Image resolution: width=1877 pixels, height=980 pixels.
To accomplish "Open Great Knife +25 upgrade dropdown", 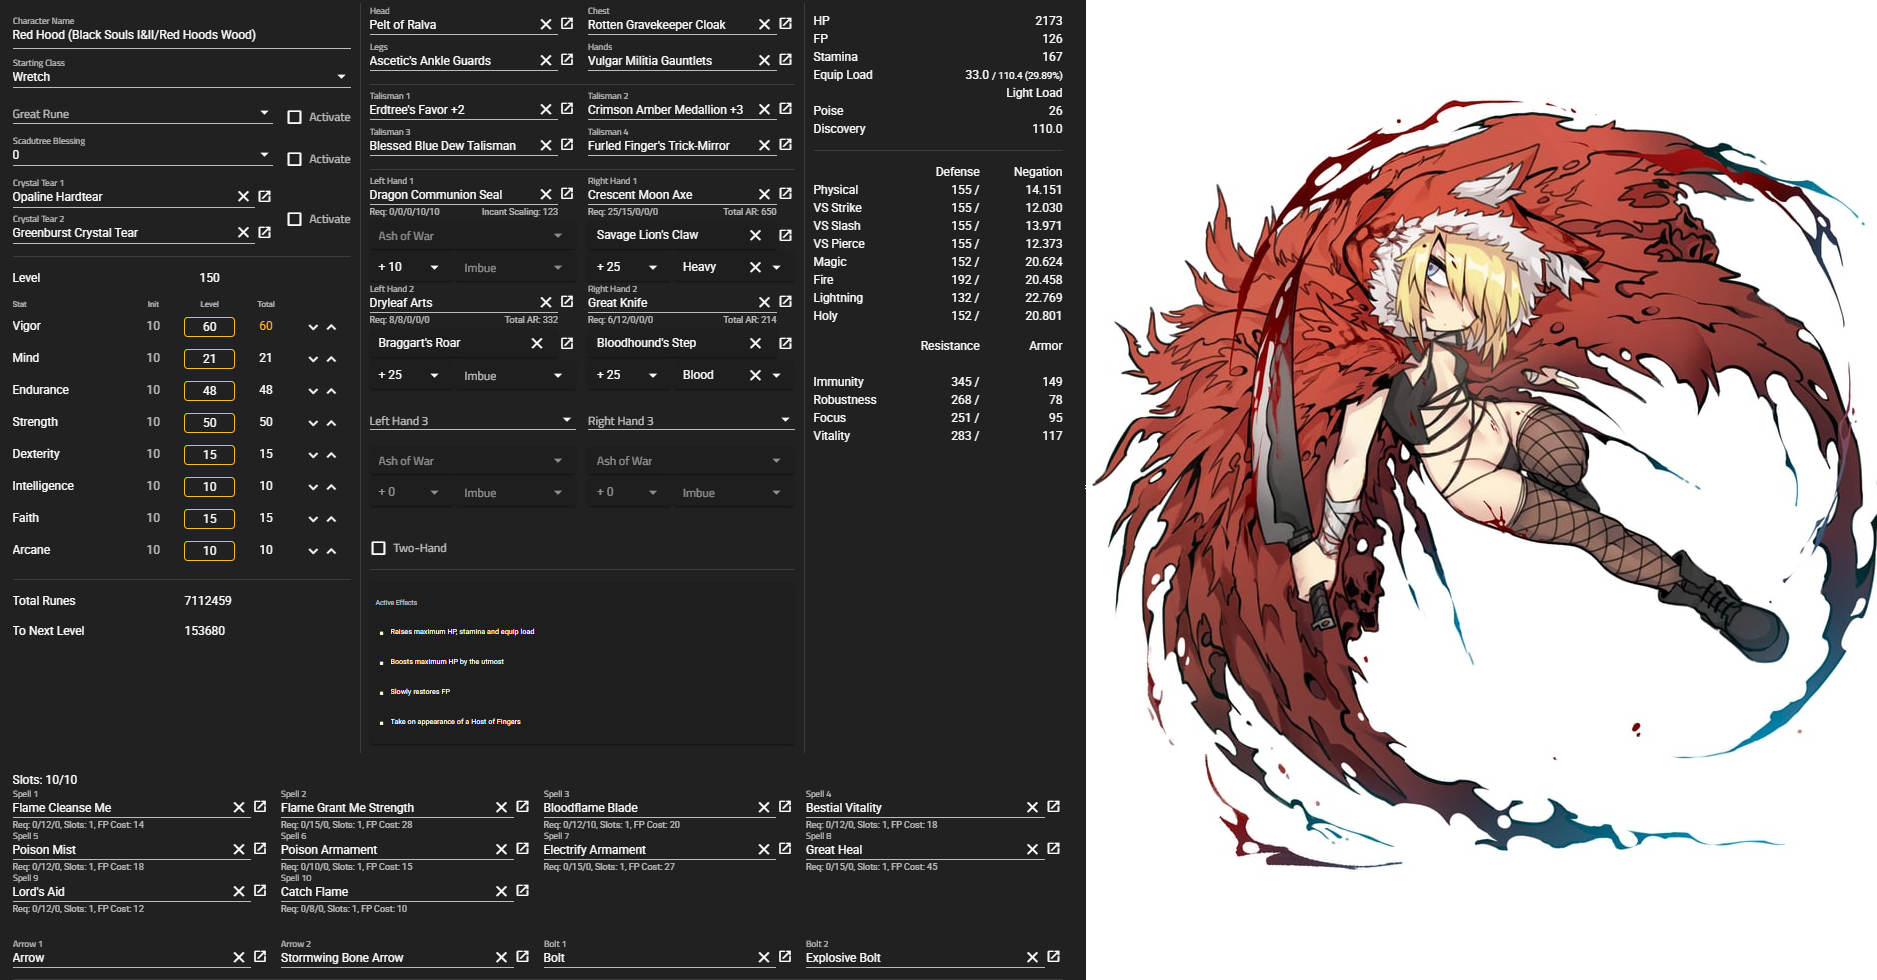I will 627,375.
